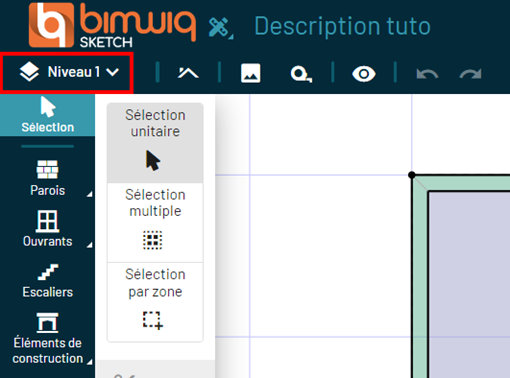The width and height of the screenshot is (510, 378).
Task: Click the Description tuto project title
Action: 342,26
